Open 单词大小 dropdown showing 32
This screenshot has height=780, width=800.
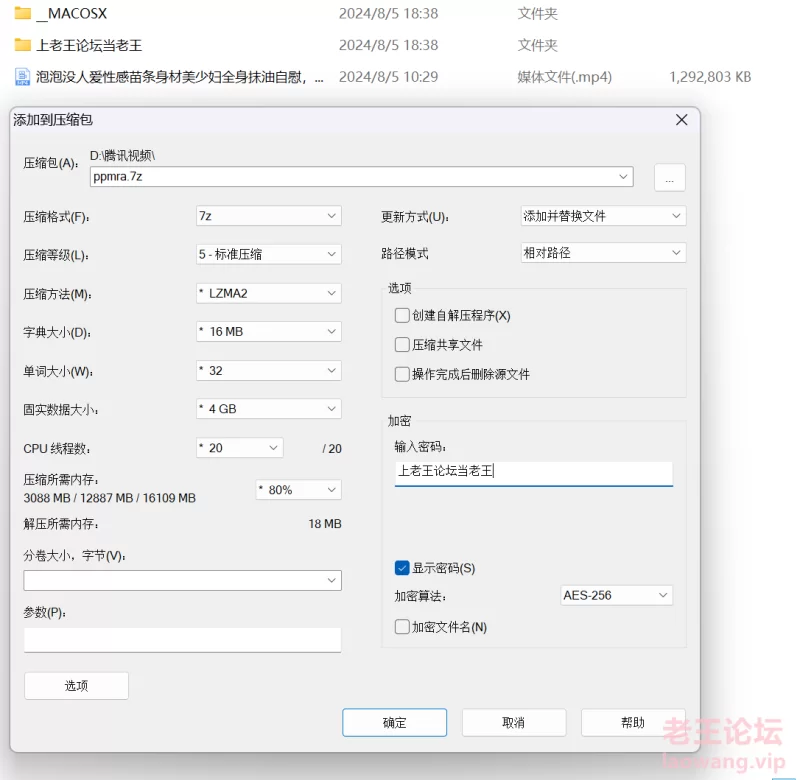click(x=269, y=370)
